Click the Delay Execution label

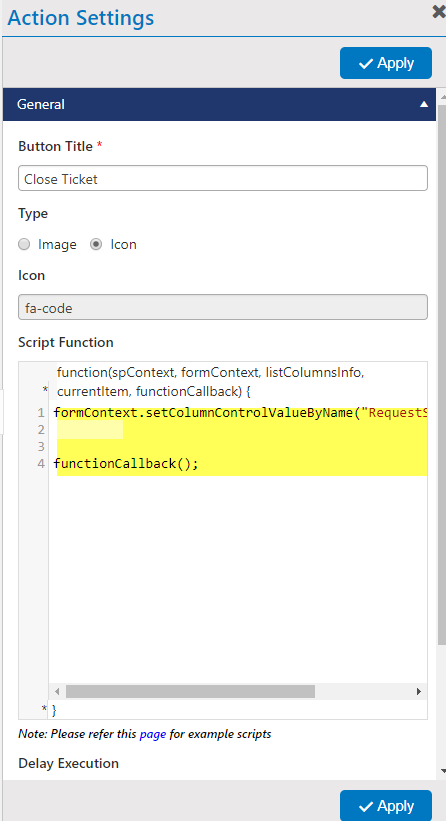point(69,763)
